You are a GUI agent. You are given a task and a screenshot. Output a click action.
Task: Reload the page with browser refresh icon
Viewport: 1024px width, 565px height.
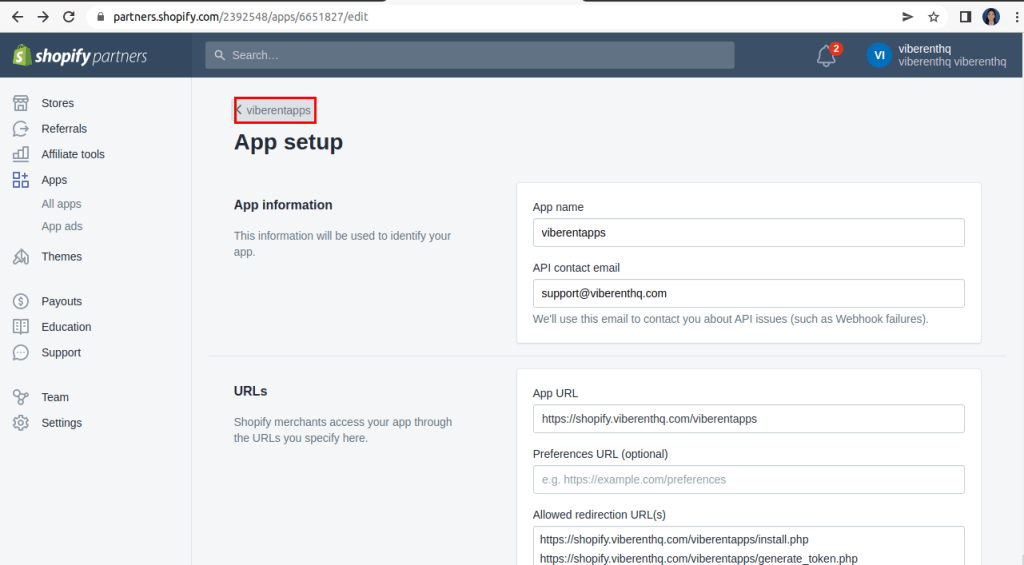pyautogui.click(x=69, y=17)
